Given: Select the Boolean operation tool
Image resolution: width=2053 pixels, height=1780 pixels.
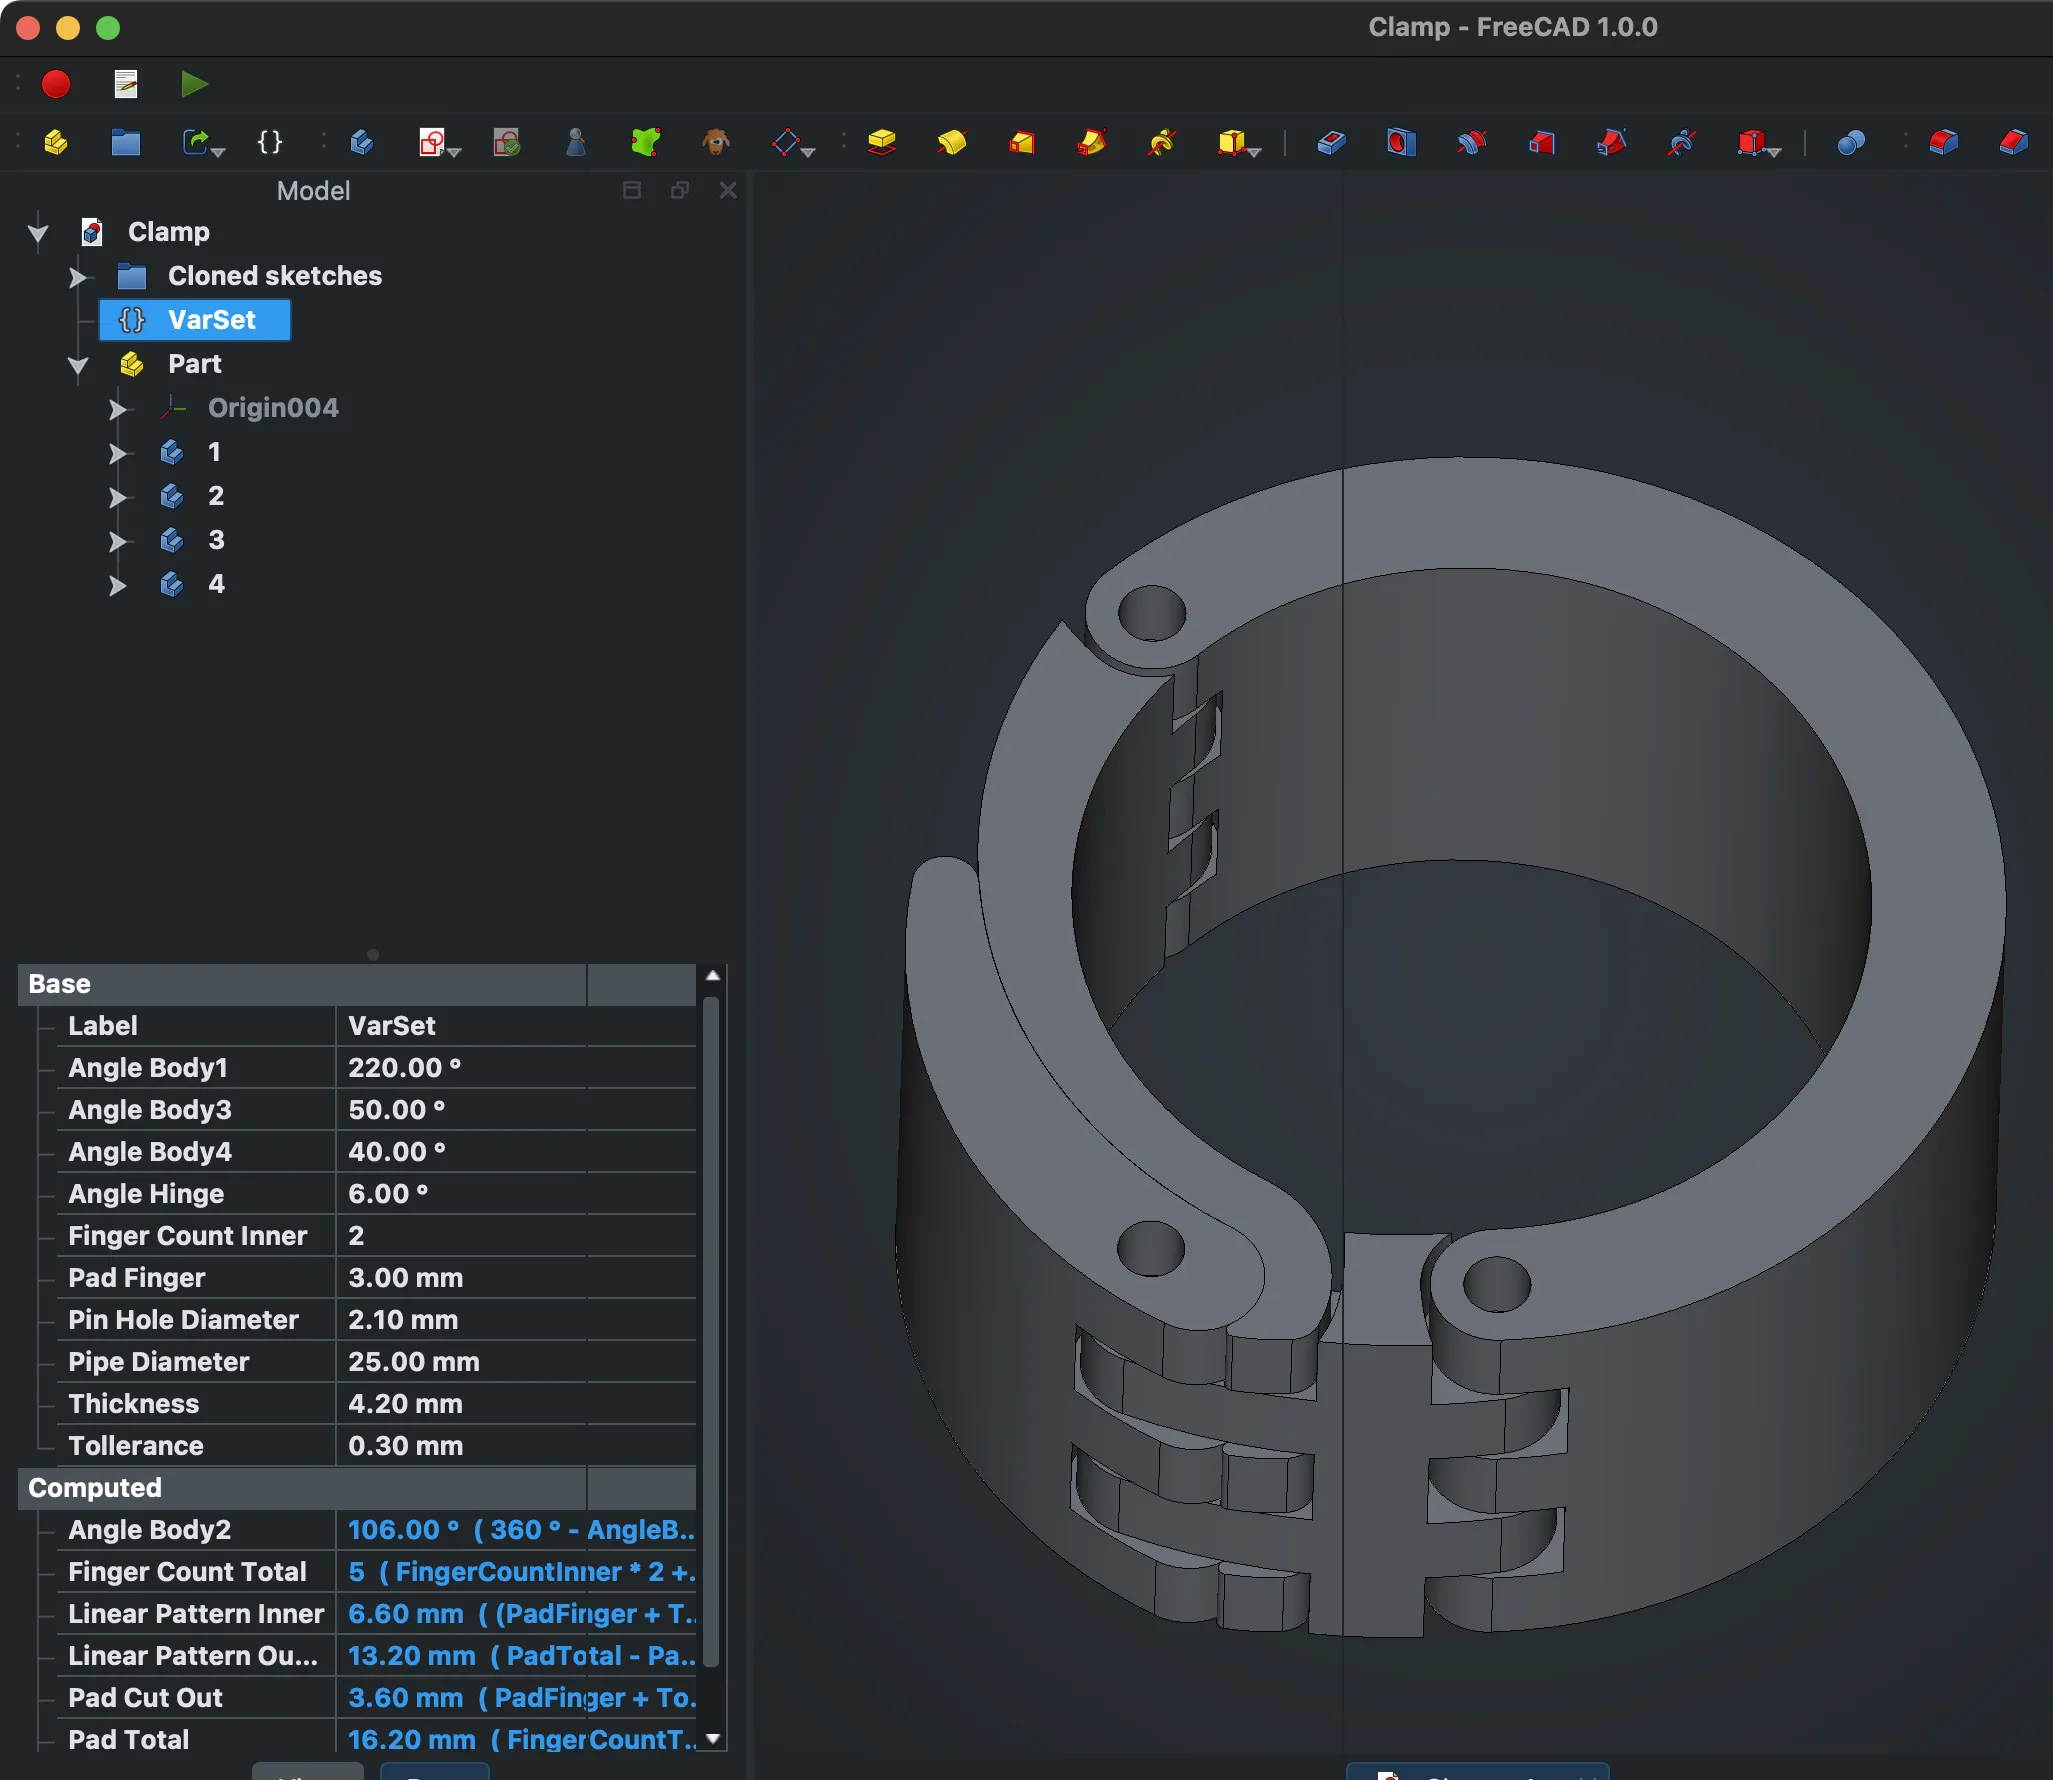Looking at the screenshot, I should pos(1851,144).
